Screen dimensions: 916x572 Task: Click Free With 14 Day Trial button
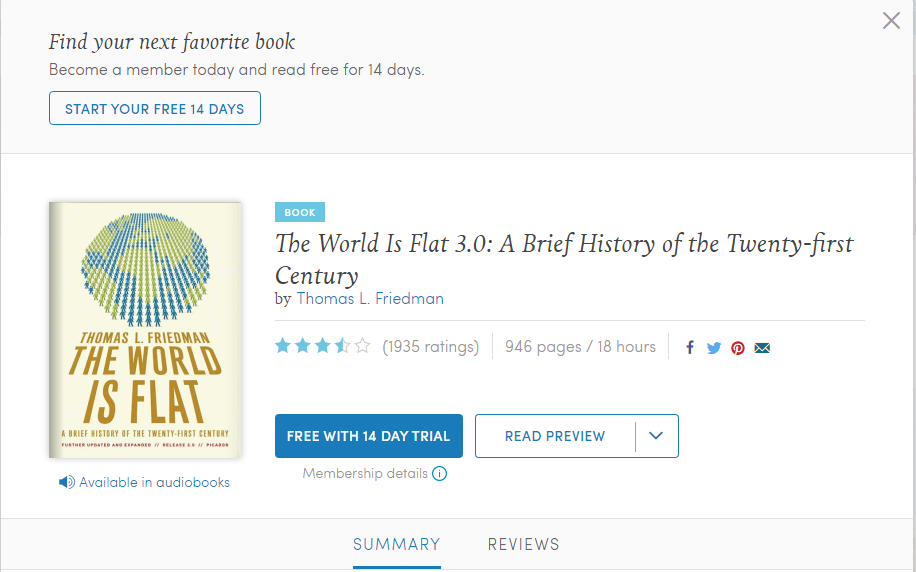point(368,436)
